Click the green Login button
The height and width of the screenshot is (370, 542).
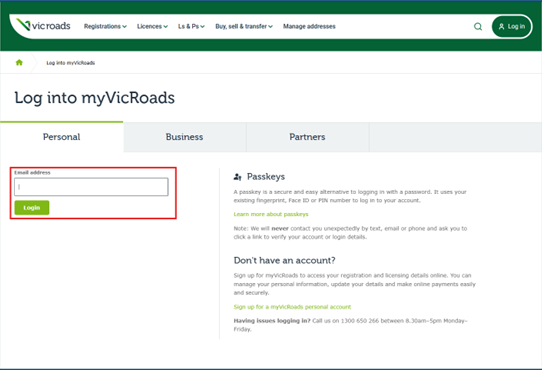(32, 207)
